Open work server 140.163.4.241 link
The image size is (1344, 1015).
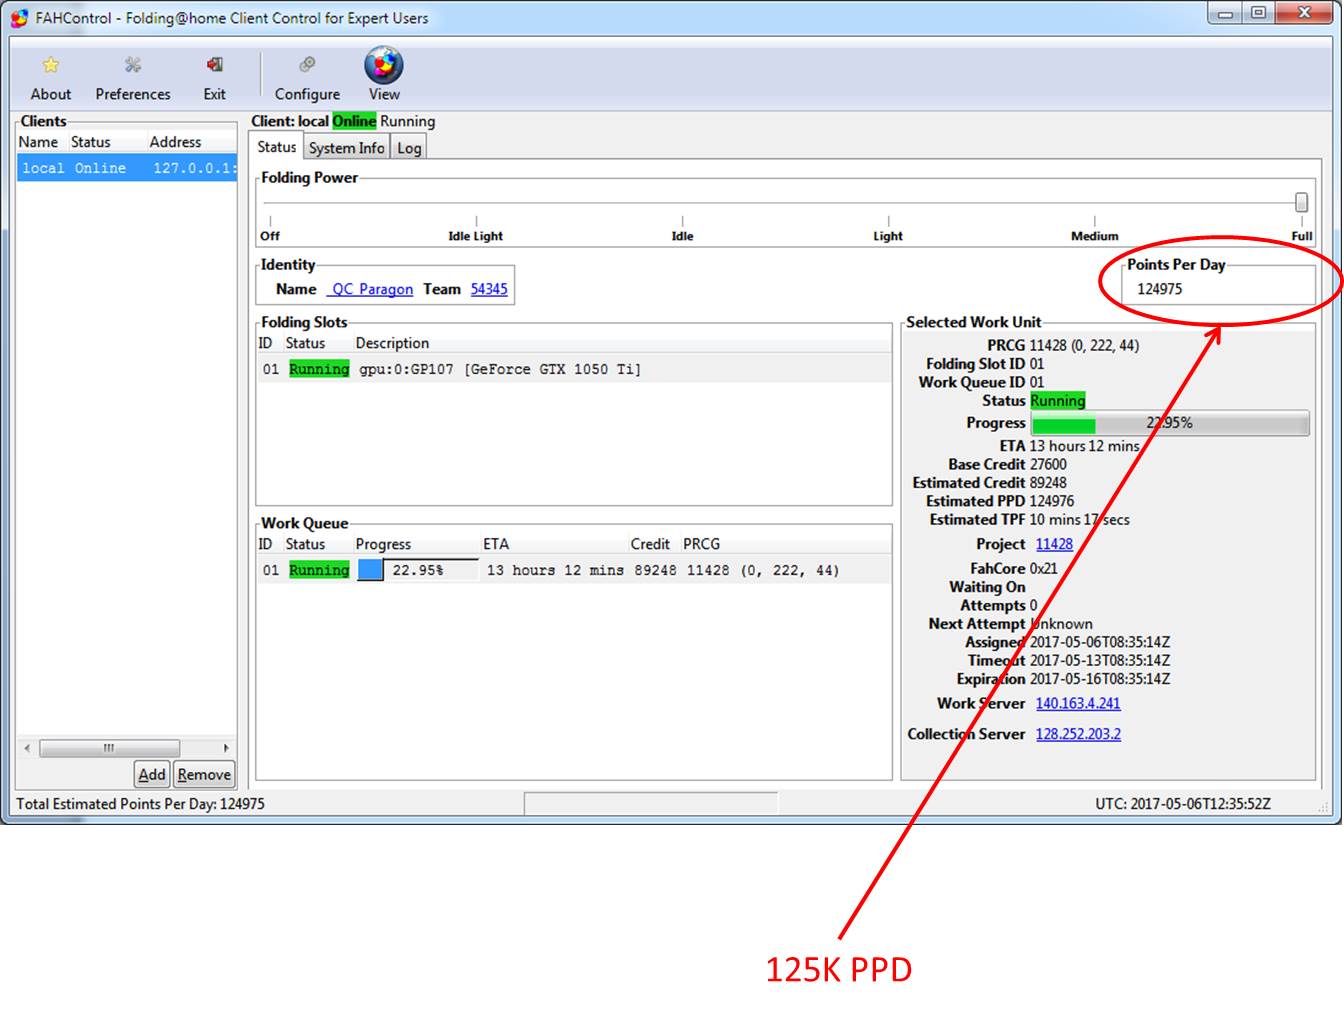click(1077, 704)
